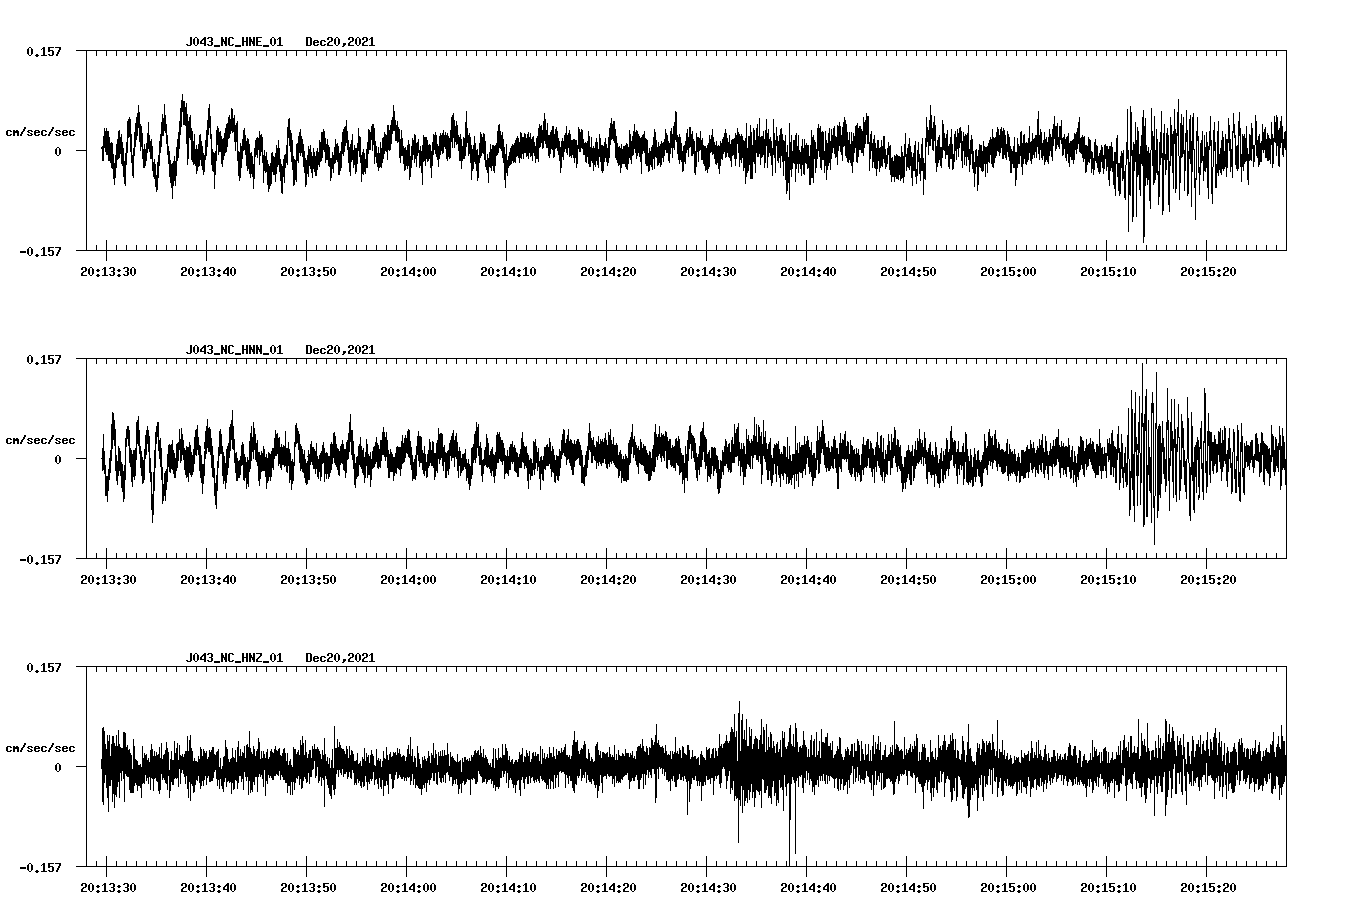Image resolution: width=1358 pixels, height=924 pixels.
Task: Select the 20:14:00 time label on HNE plot
Action: point(407,271)
